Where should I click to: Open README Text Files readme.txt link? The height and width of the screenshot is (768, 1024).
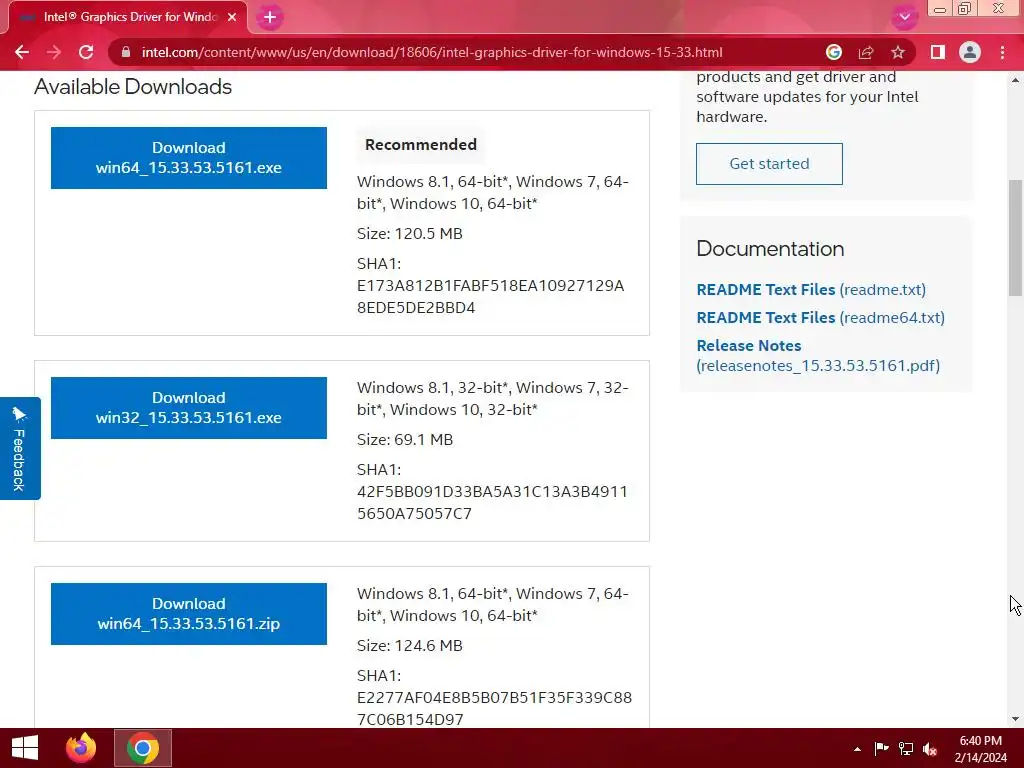tap(811, 289)
